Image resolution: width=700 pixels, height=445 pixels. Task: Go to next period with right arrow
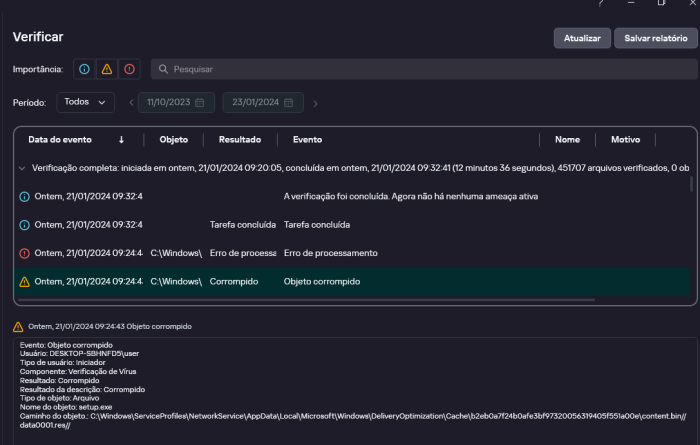pos(315,103)
